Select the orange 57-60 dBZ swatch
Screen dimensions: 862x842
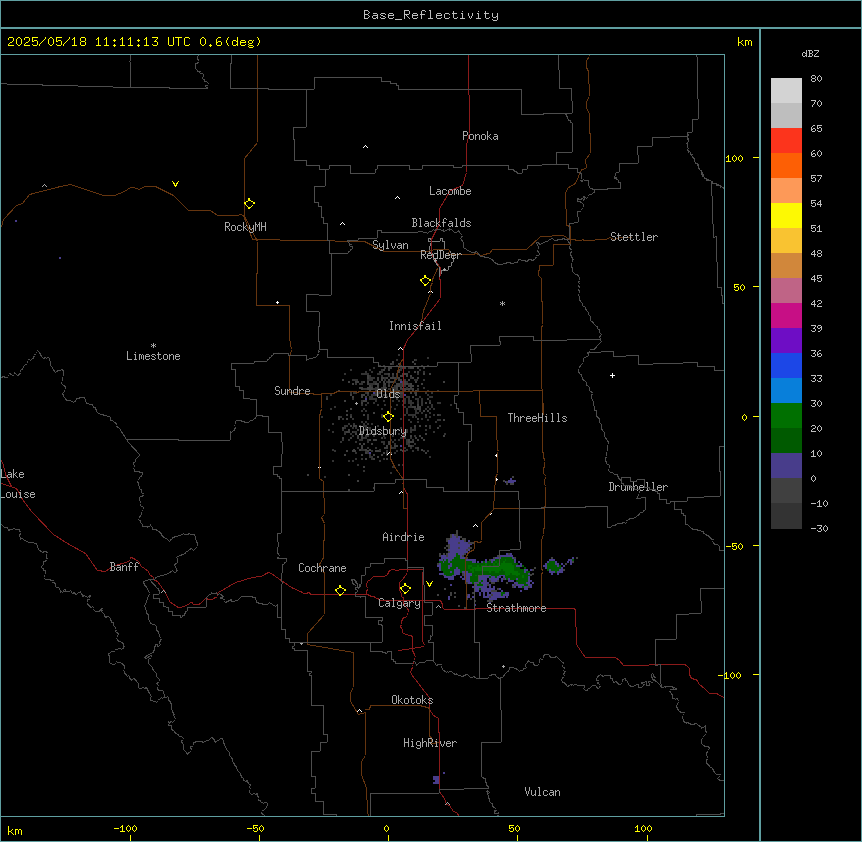[x=786, y=165]
